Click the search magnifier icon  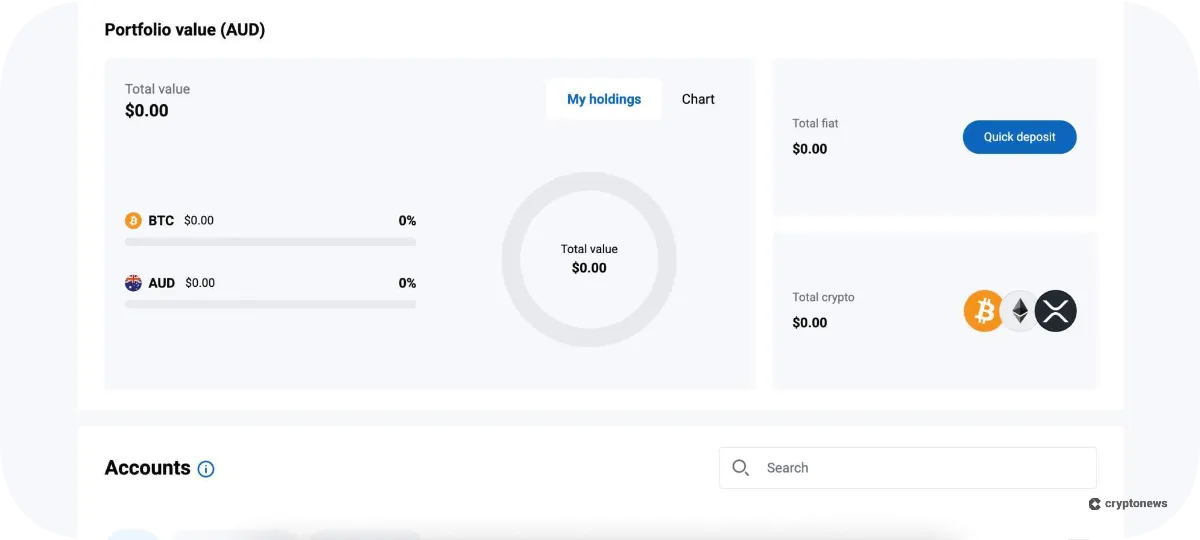741,468
